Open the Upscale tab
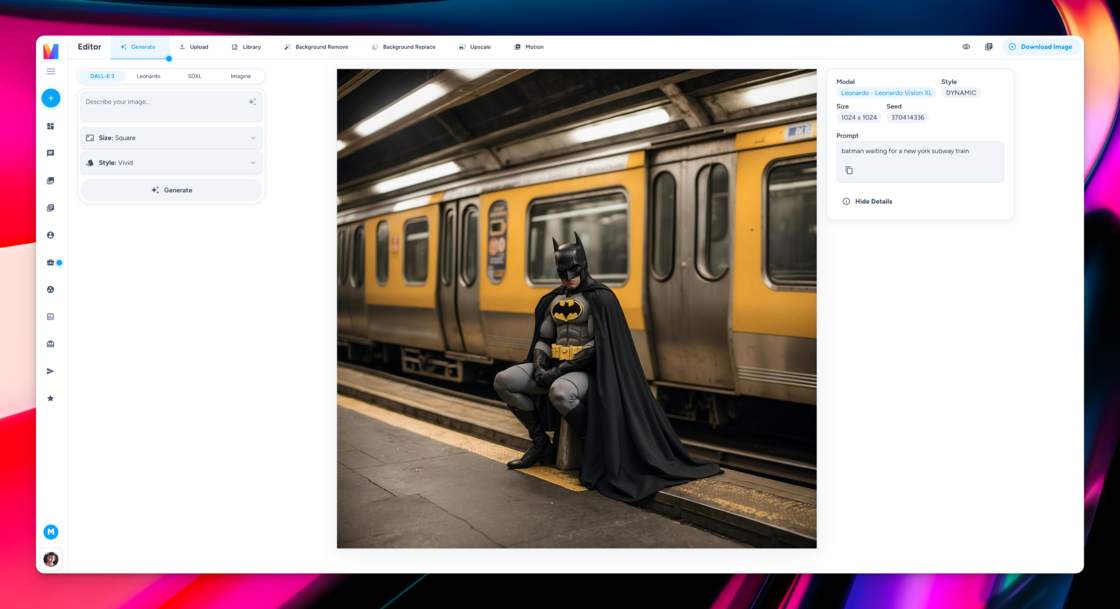Image resolution: width=1120 pixels, height=609 pixels. click(x=475, y=47)
